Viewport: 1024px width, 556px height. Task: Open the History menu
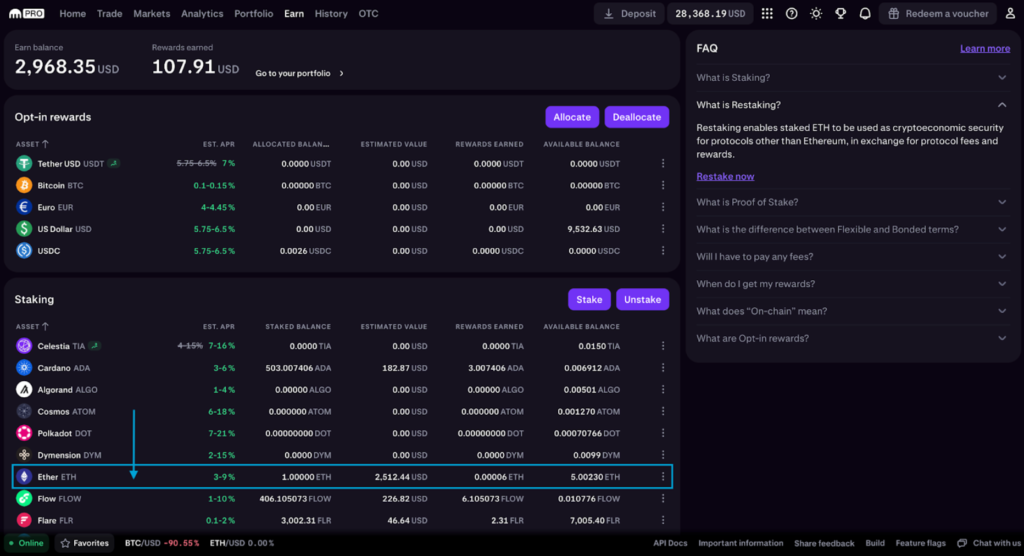pyautogui.click(x=331, y=14)
